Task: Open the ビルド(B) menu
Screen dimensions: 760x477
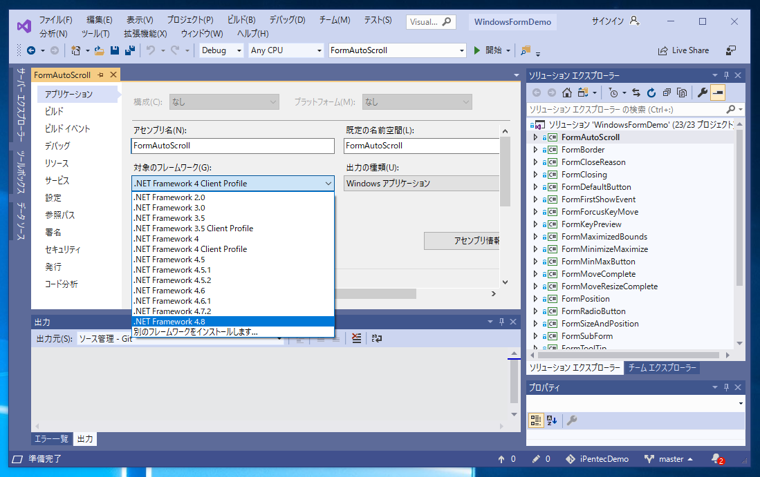Action: pyautogui.click(x=241, y=20)
